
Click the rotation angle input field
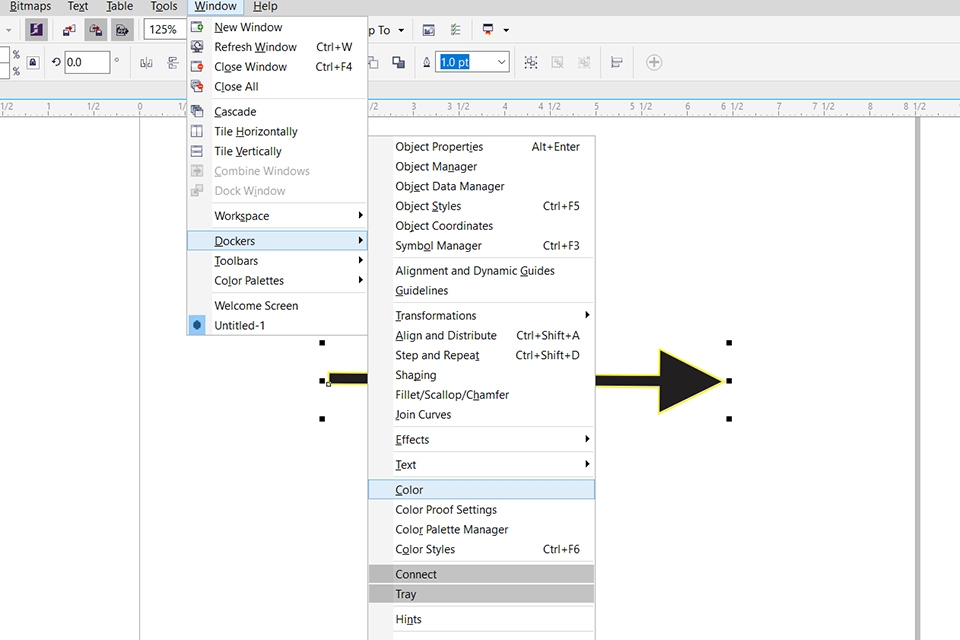tap(86, 62)
